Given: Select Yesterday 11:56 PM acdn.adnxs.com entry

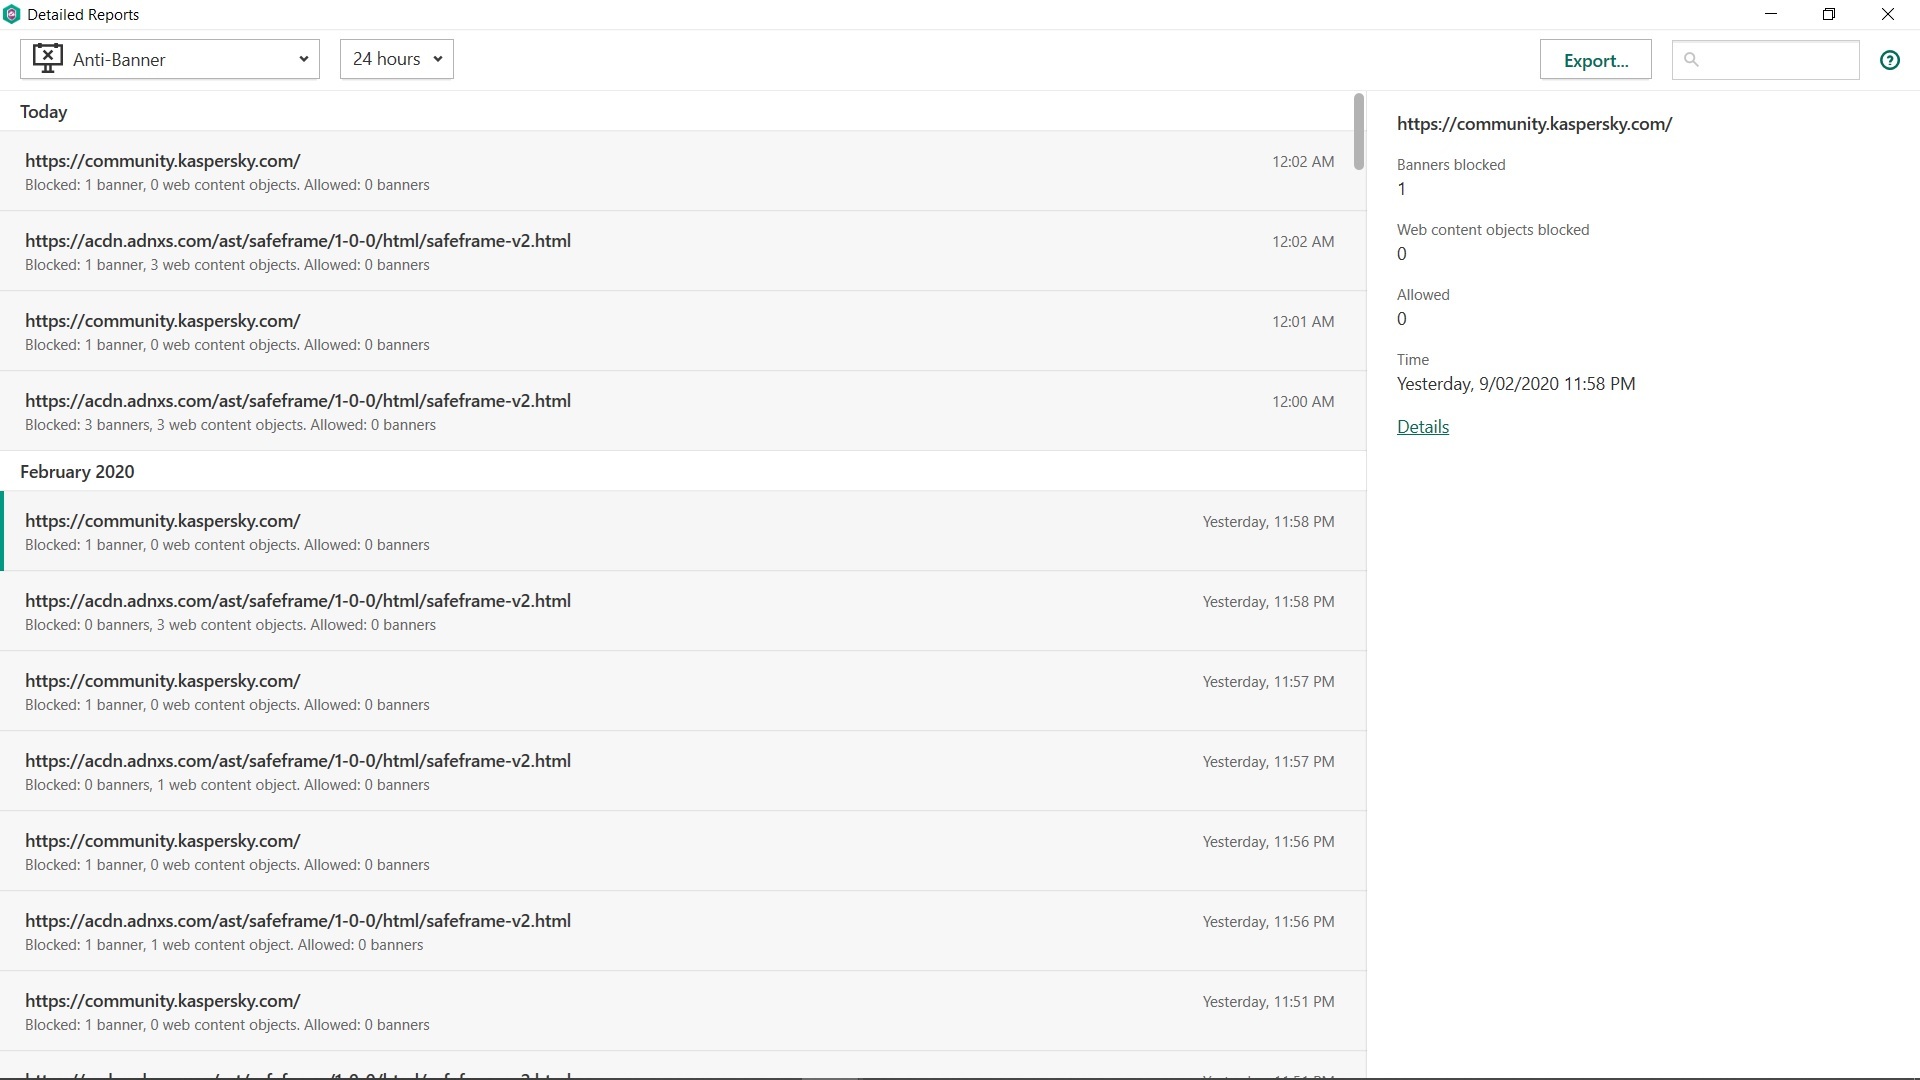Looking at the screenshot, I should tap(680, 931).
